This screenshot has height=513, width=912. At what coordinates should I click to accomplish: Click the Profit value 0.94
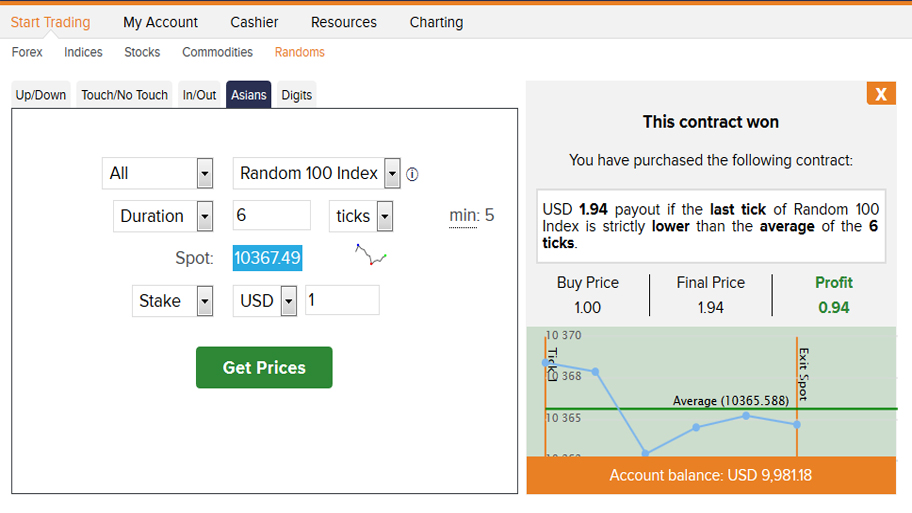[x=833, y=308]
